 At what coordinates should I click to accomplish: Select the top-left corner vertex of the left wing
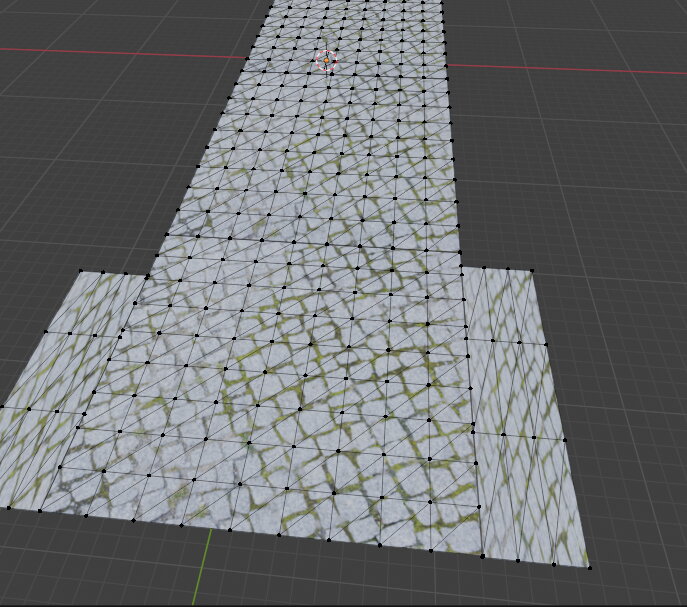77,271
